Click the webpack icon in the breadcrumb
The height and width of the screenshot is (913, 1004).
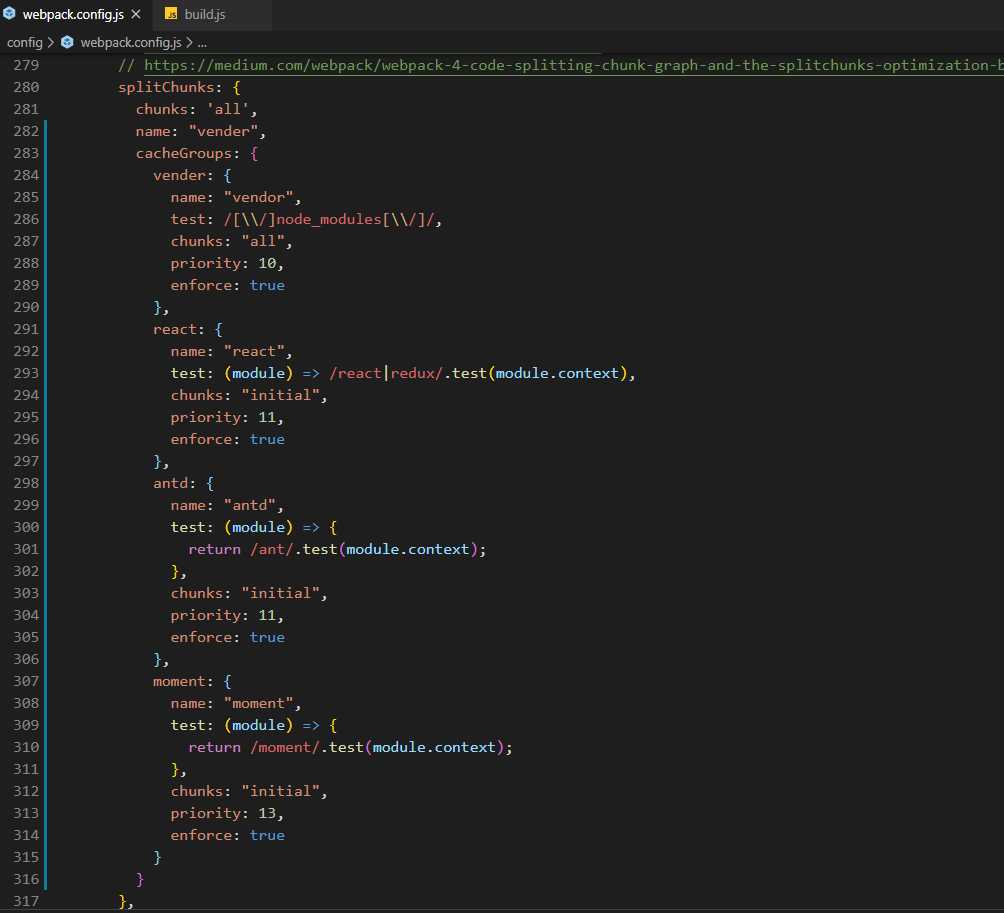[67, 42]
